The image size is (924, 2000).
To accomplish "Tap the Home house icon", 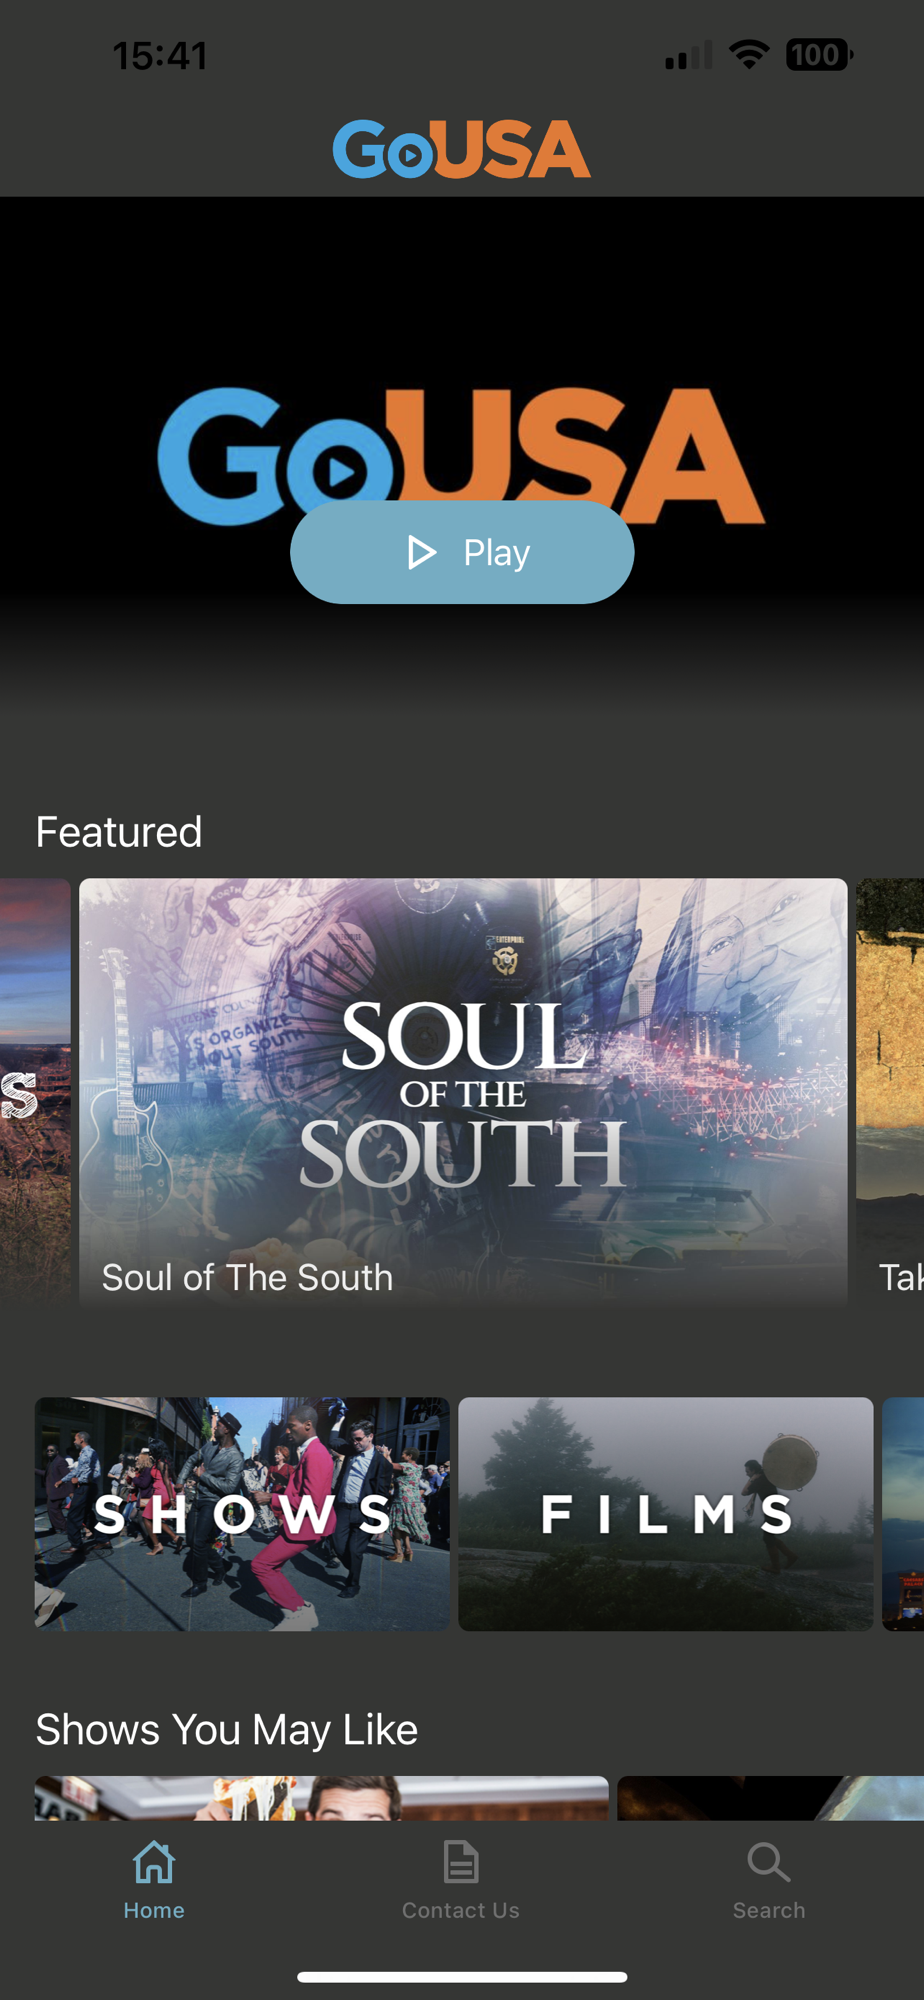I will coord(154,1862).
